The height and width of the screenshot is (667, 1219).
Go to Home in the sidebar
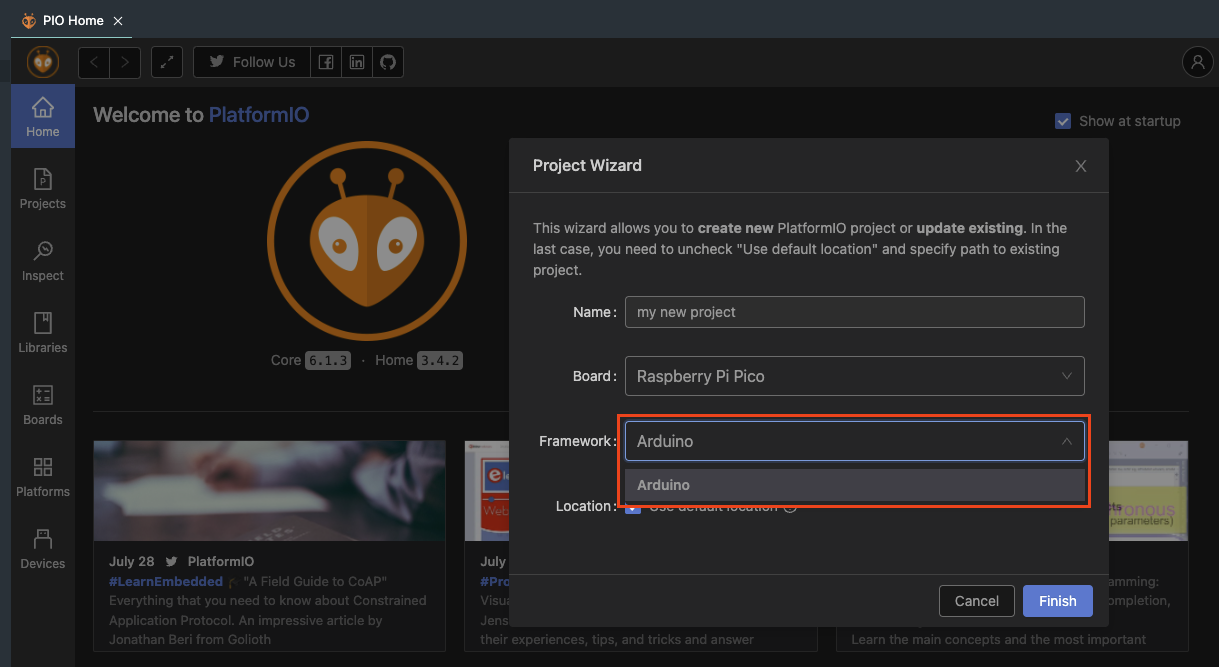tap(43, 116)
